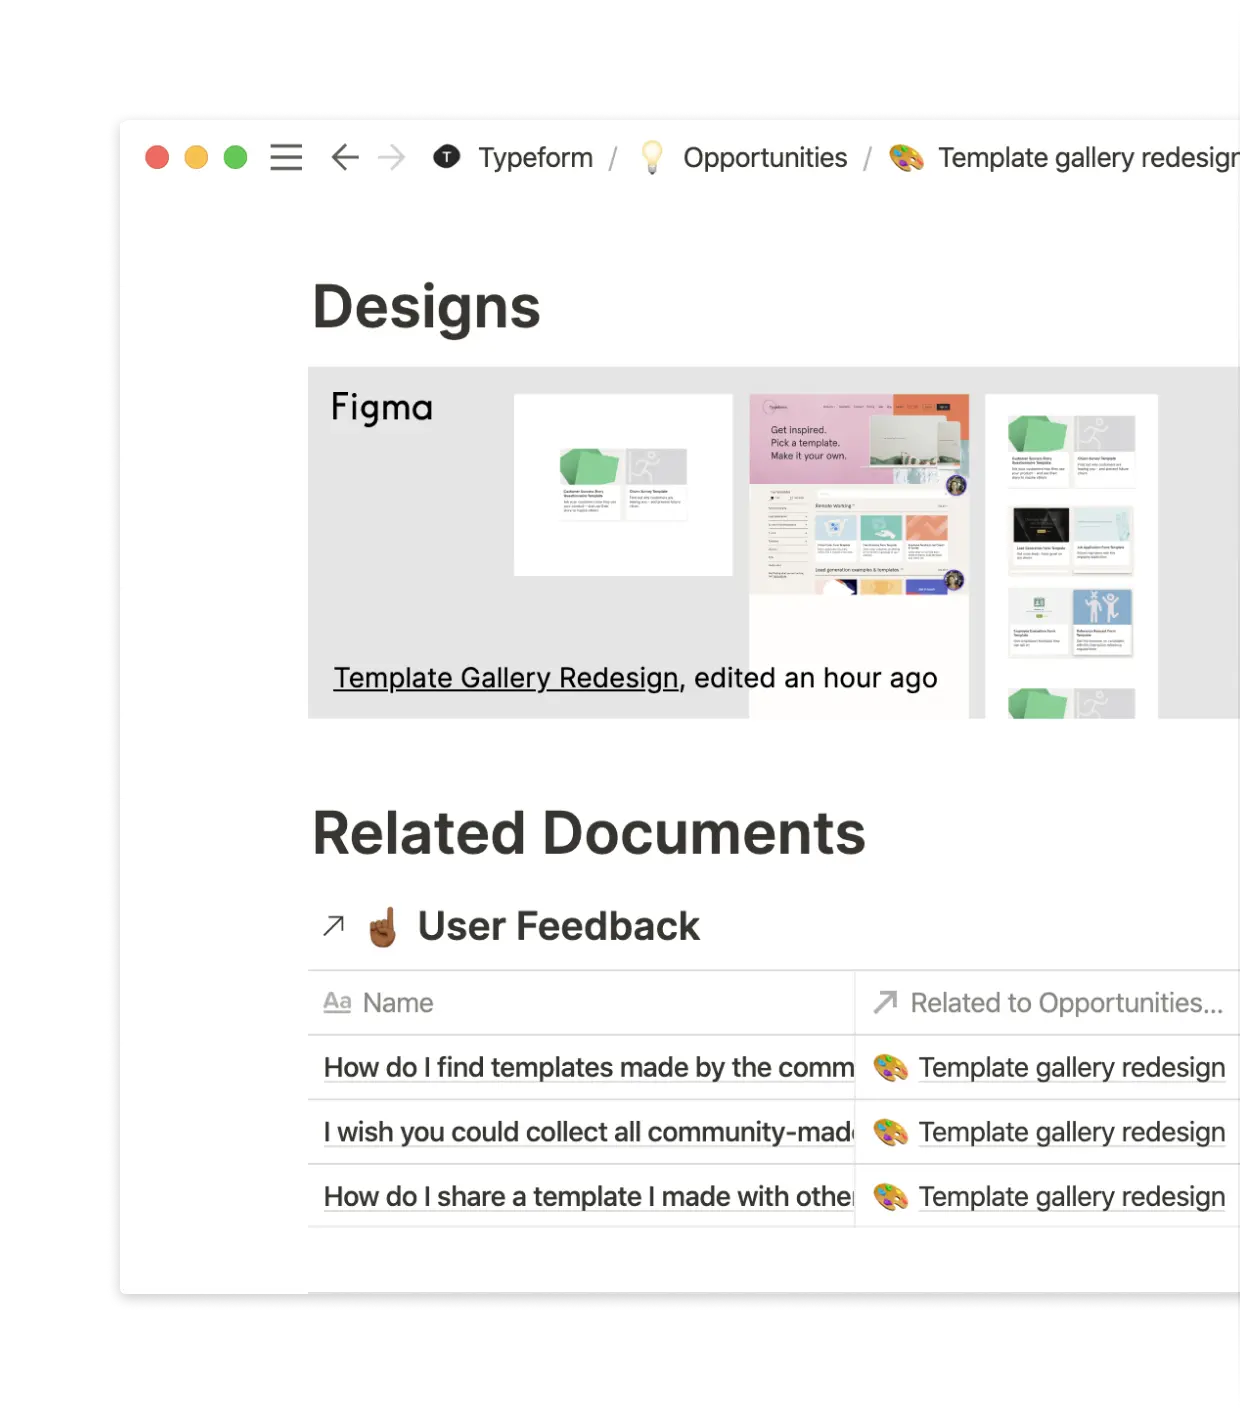Open the Related to Opportunities column options
This screenshot has height=1414, width=1240.
point(1065,1002)
